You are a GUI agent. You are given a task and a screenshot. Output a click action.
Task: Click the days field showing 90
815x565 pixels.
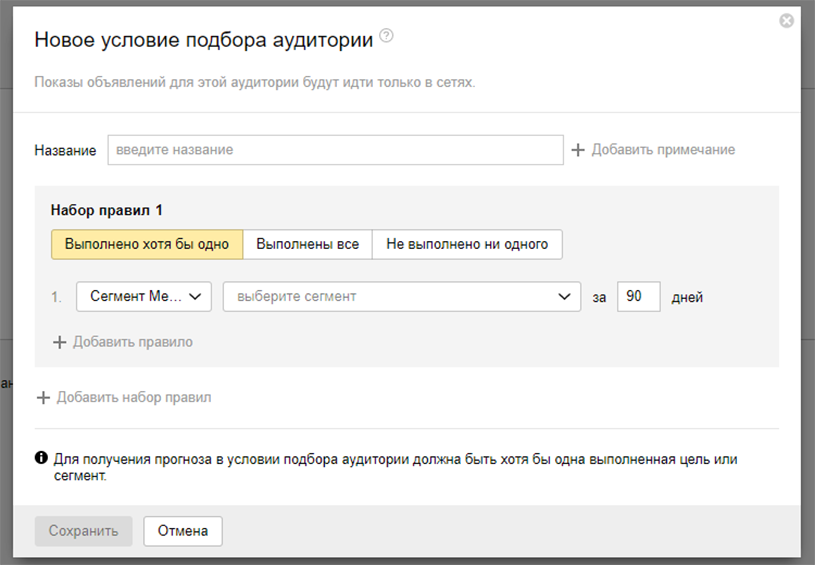pyautogui.click(x=638, y=297)
